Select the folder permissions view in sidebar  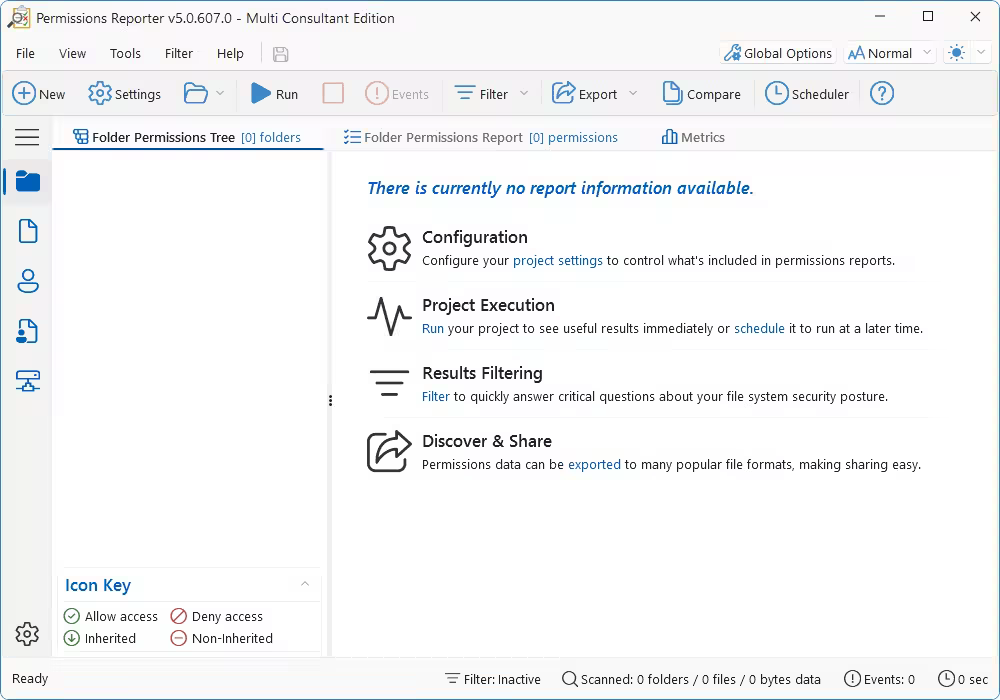coord(27,182)
